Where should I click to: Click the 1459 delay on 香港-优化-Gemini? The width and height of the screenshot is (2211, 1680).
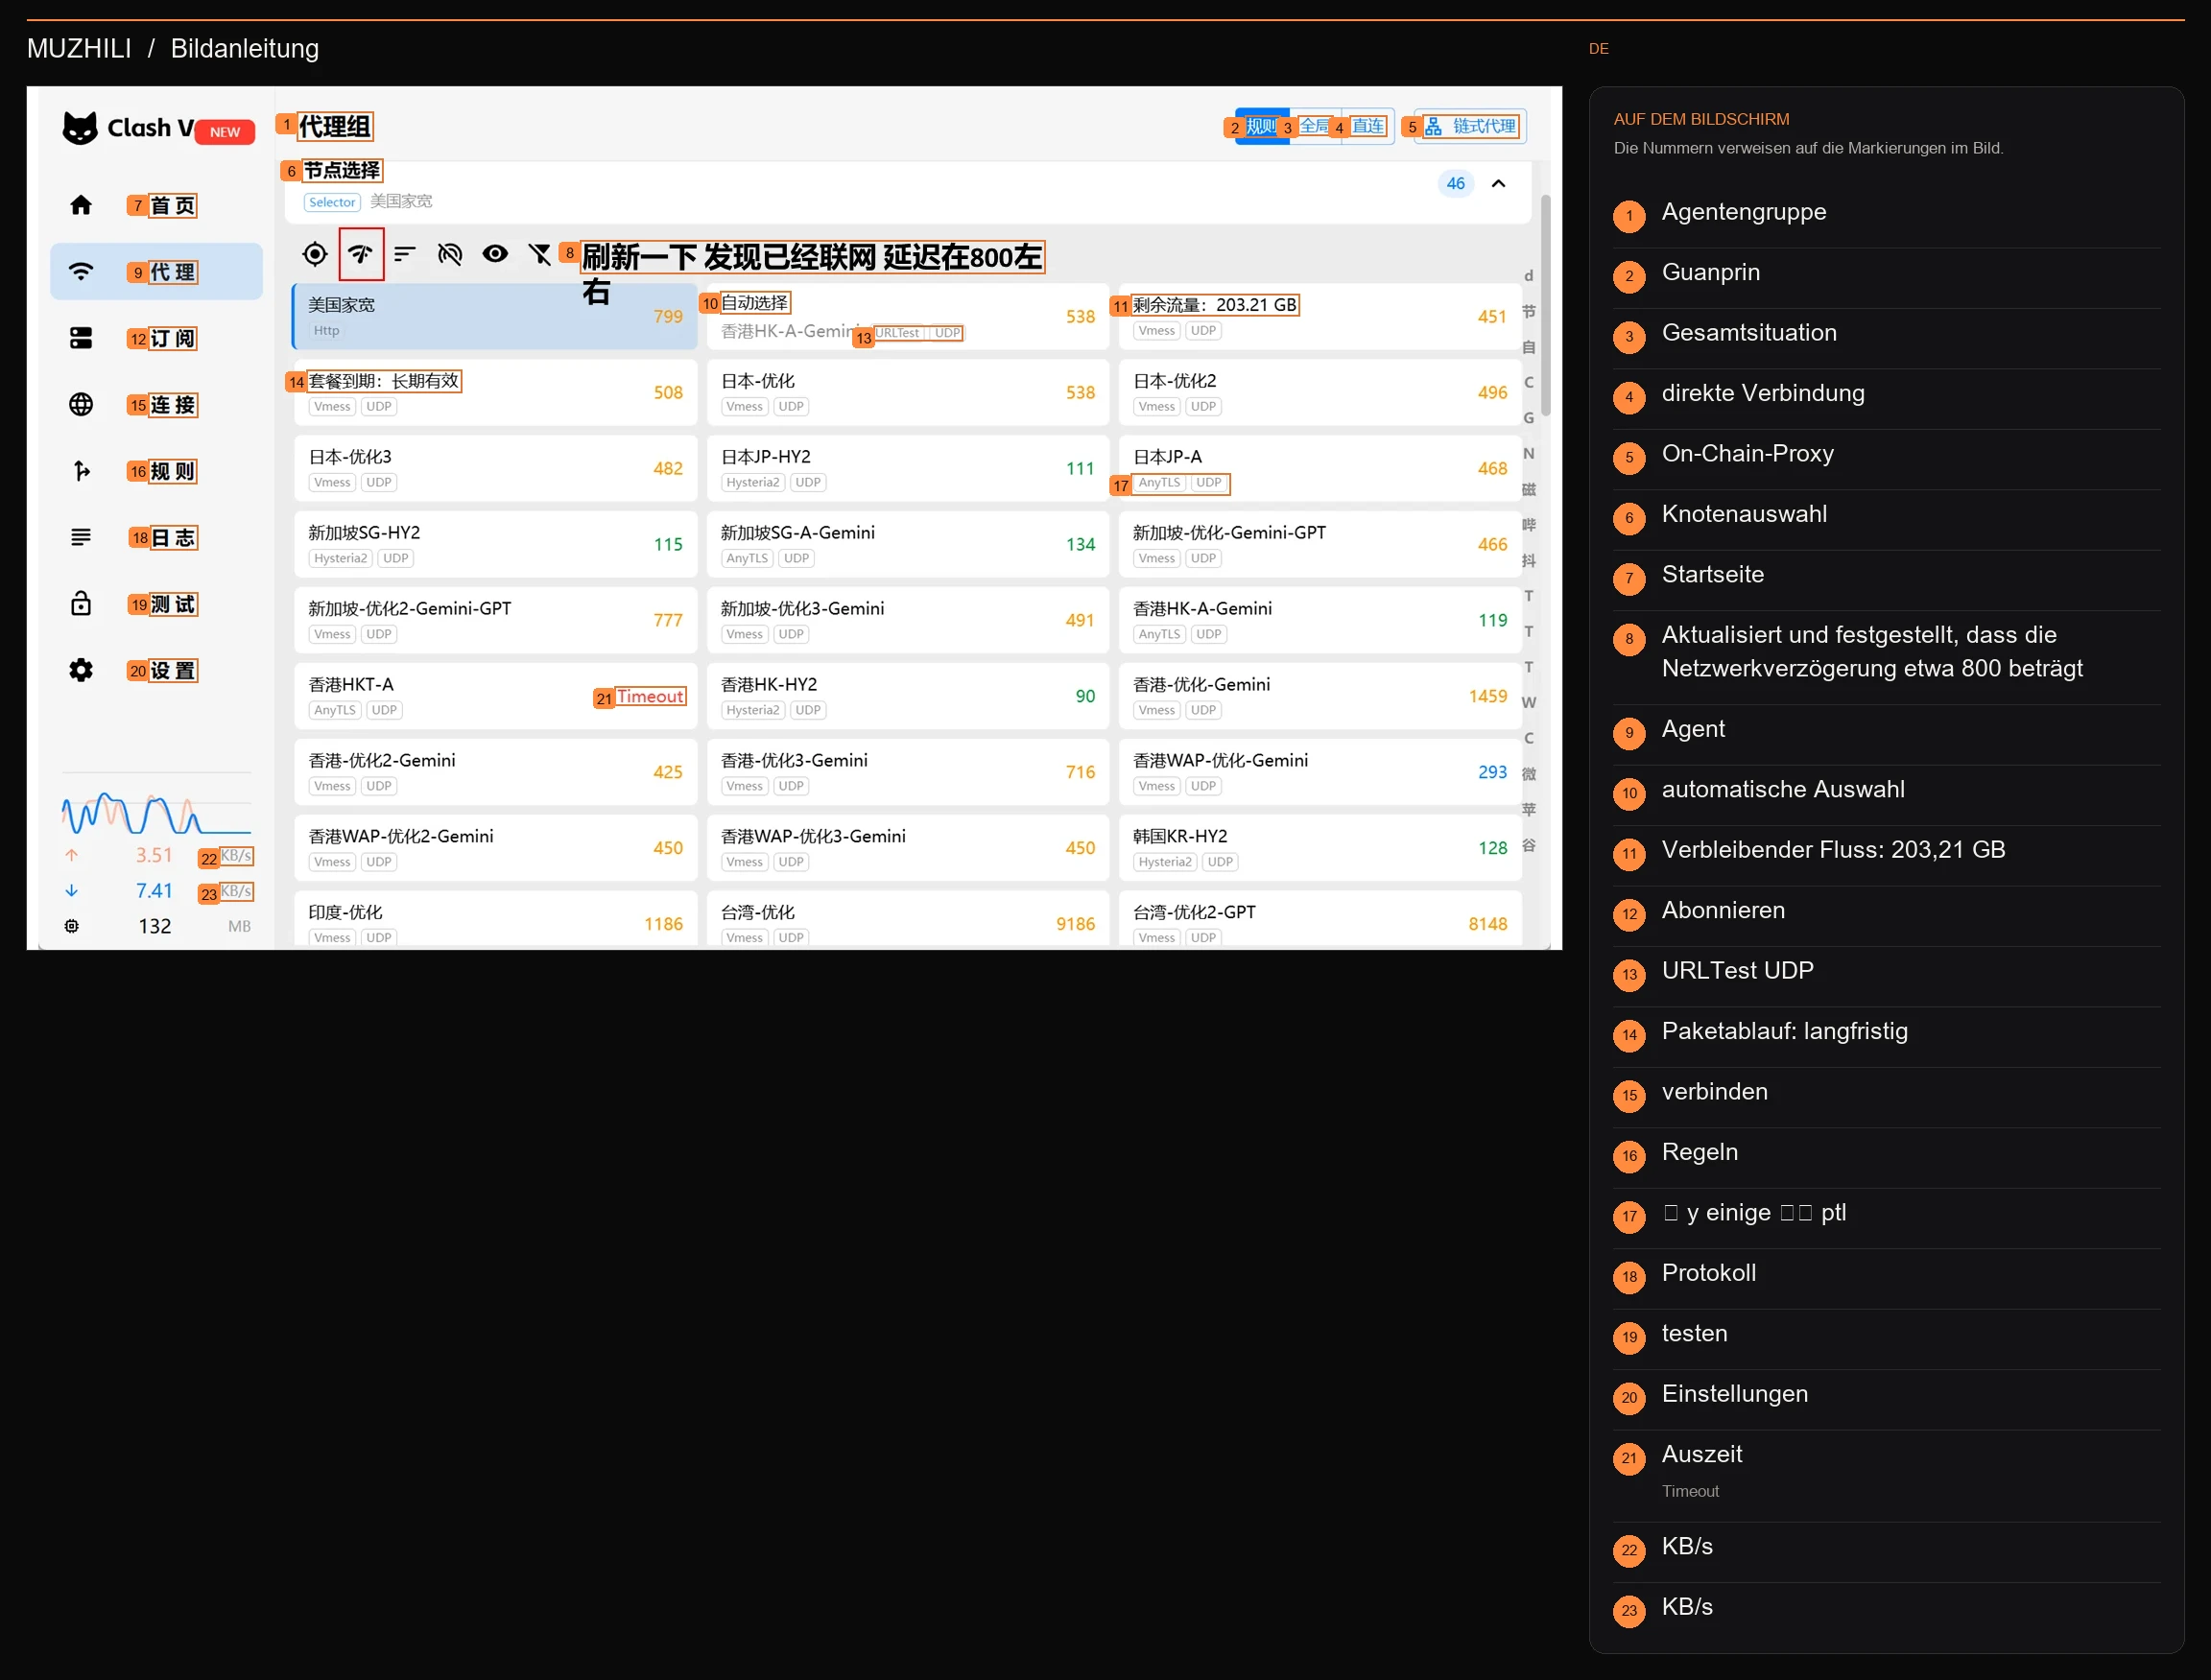pos(1488,696)
